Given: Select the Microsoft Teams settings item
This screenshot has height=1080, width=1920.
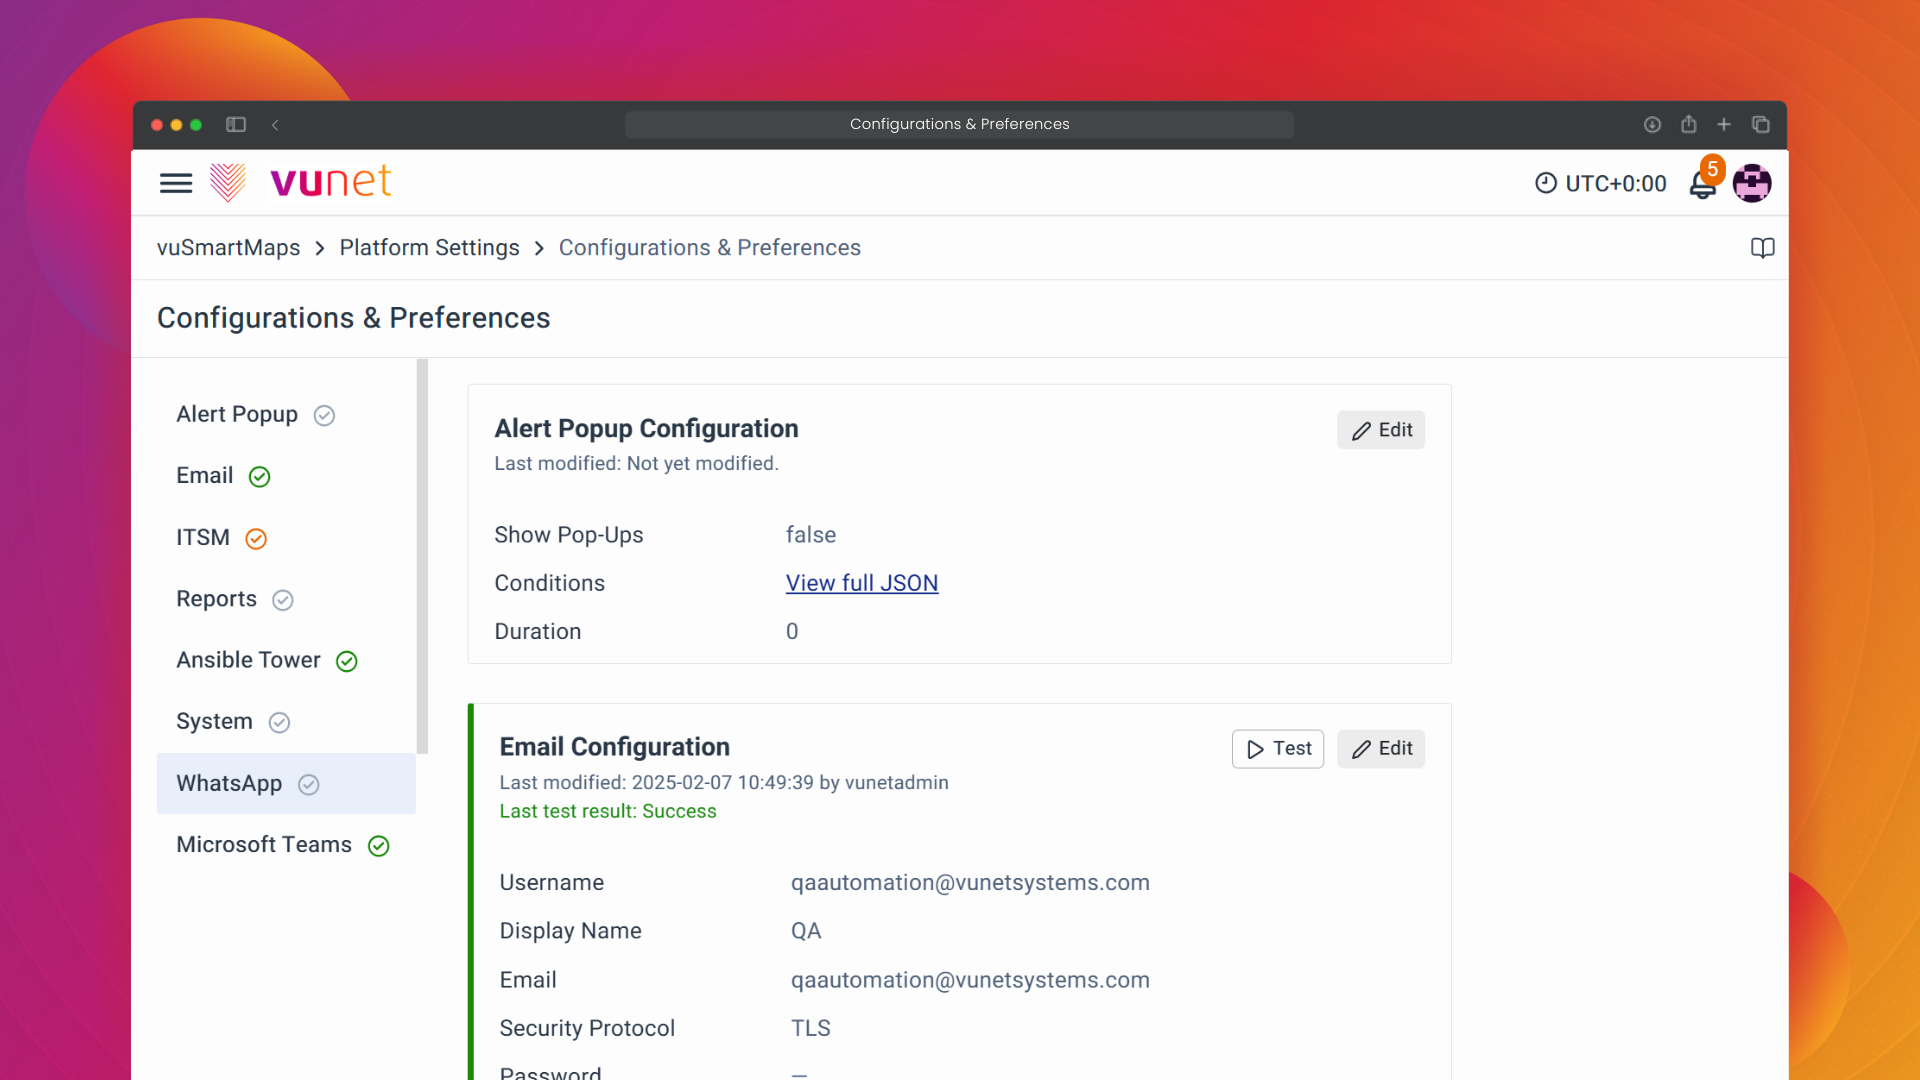Looking at the screenshot, I should pos(264,845).
